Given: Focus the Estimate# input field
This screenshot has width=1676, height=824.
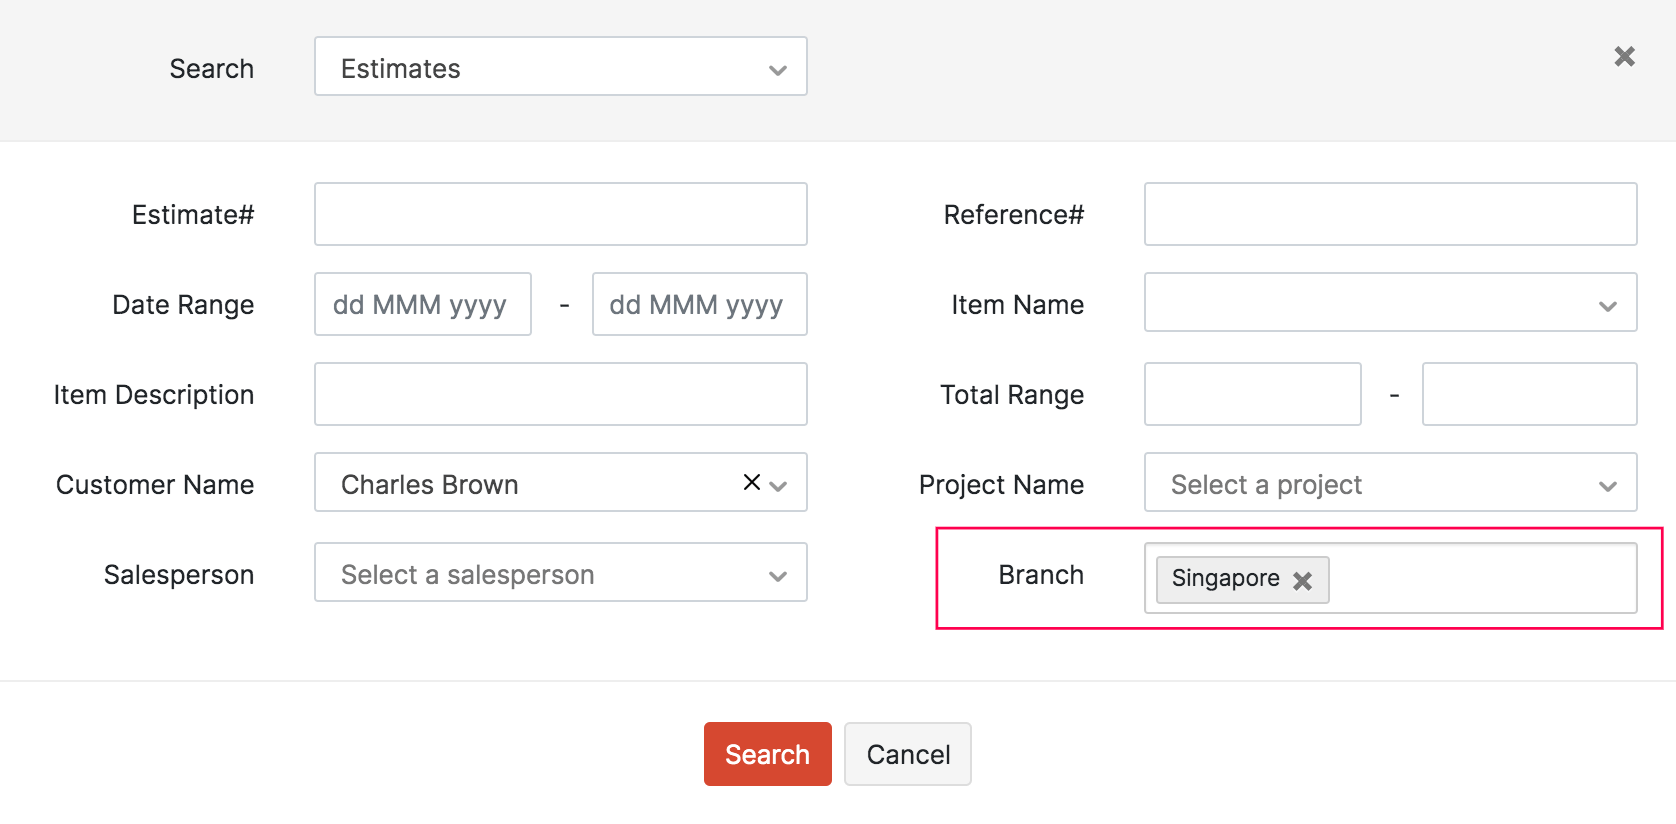Looking at the screenshot, I should (x=560, y=214).
